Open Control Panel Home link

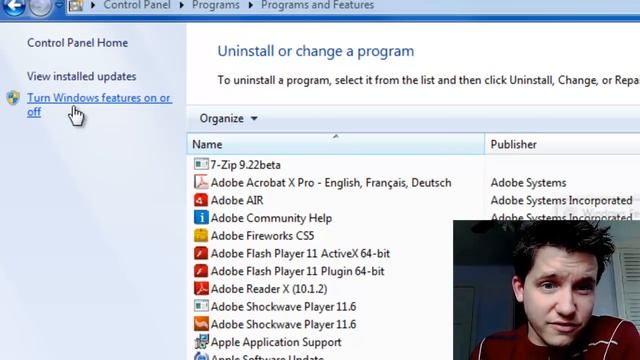(78, 43)
